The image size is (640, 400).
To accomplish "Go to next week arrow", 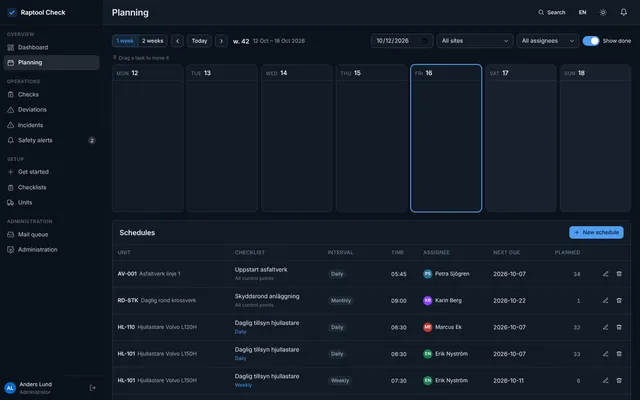I will [x=221, y=41].
